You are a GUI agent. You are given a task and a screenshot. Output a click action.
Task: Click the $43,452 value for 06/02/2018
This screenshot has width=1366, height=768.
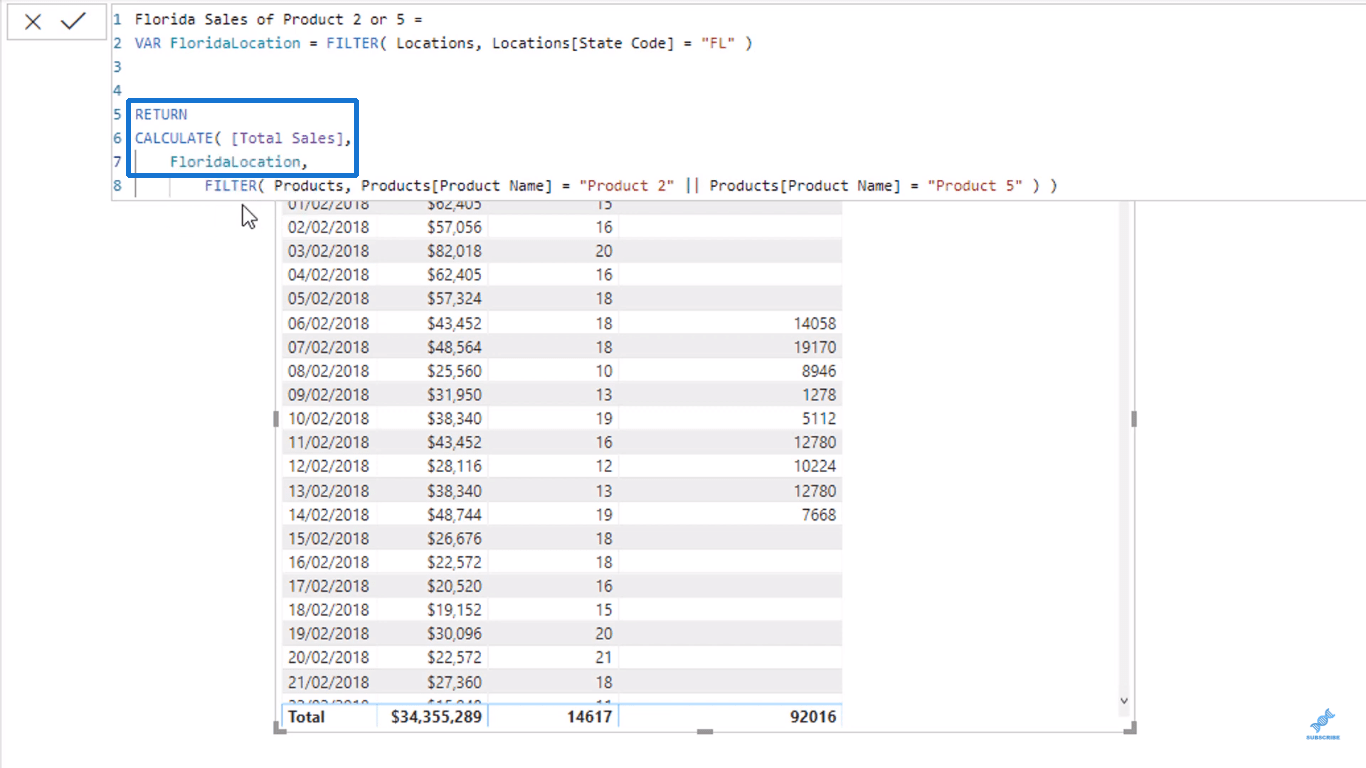[x=454, y=323]
